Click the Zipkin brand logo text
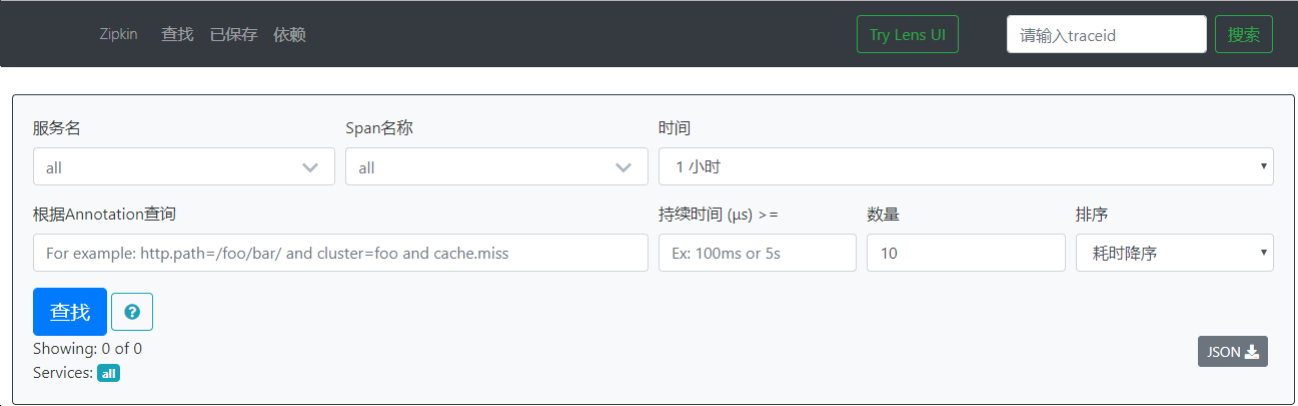 pos(118,34)
